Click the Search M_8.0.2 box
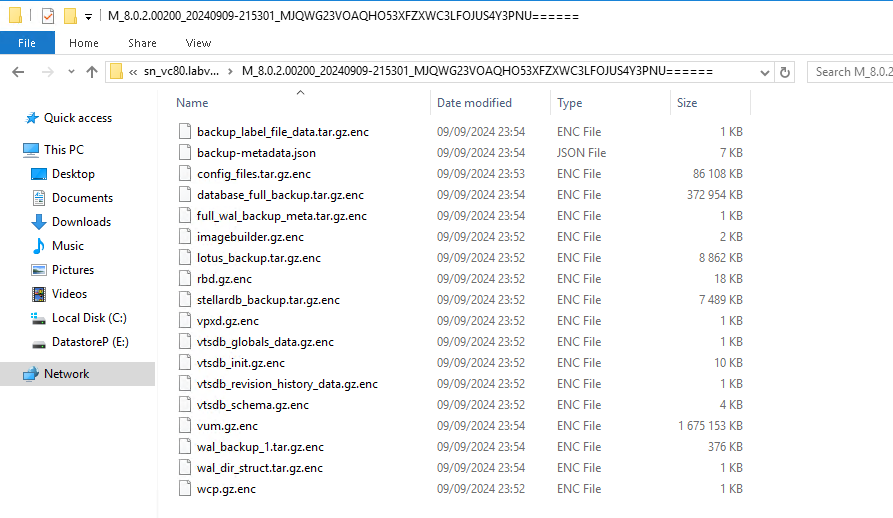Image resolution: width=893 pixels, height=518 pixels. (850, 72)
